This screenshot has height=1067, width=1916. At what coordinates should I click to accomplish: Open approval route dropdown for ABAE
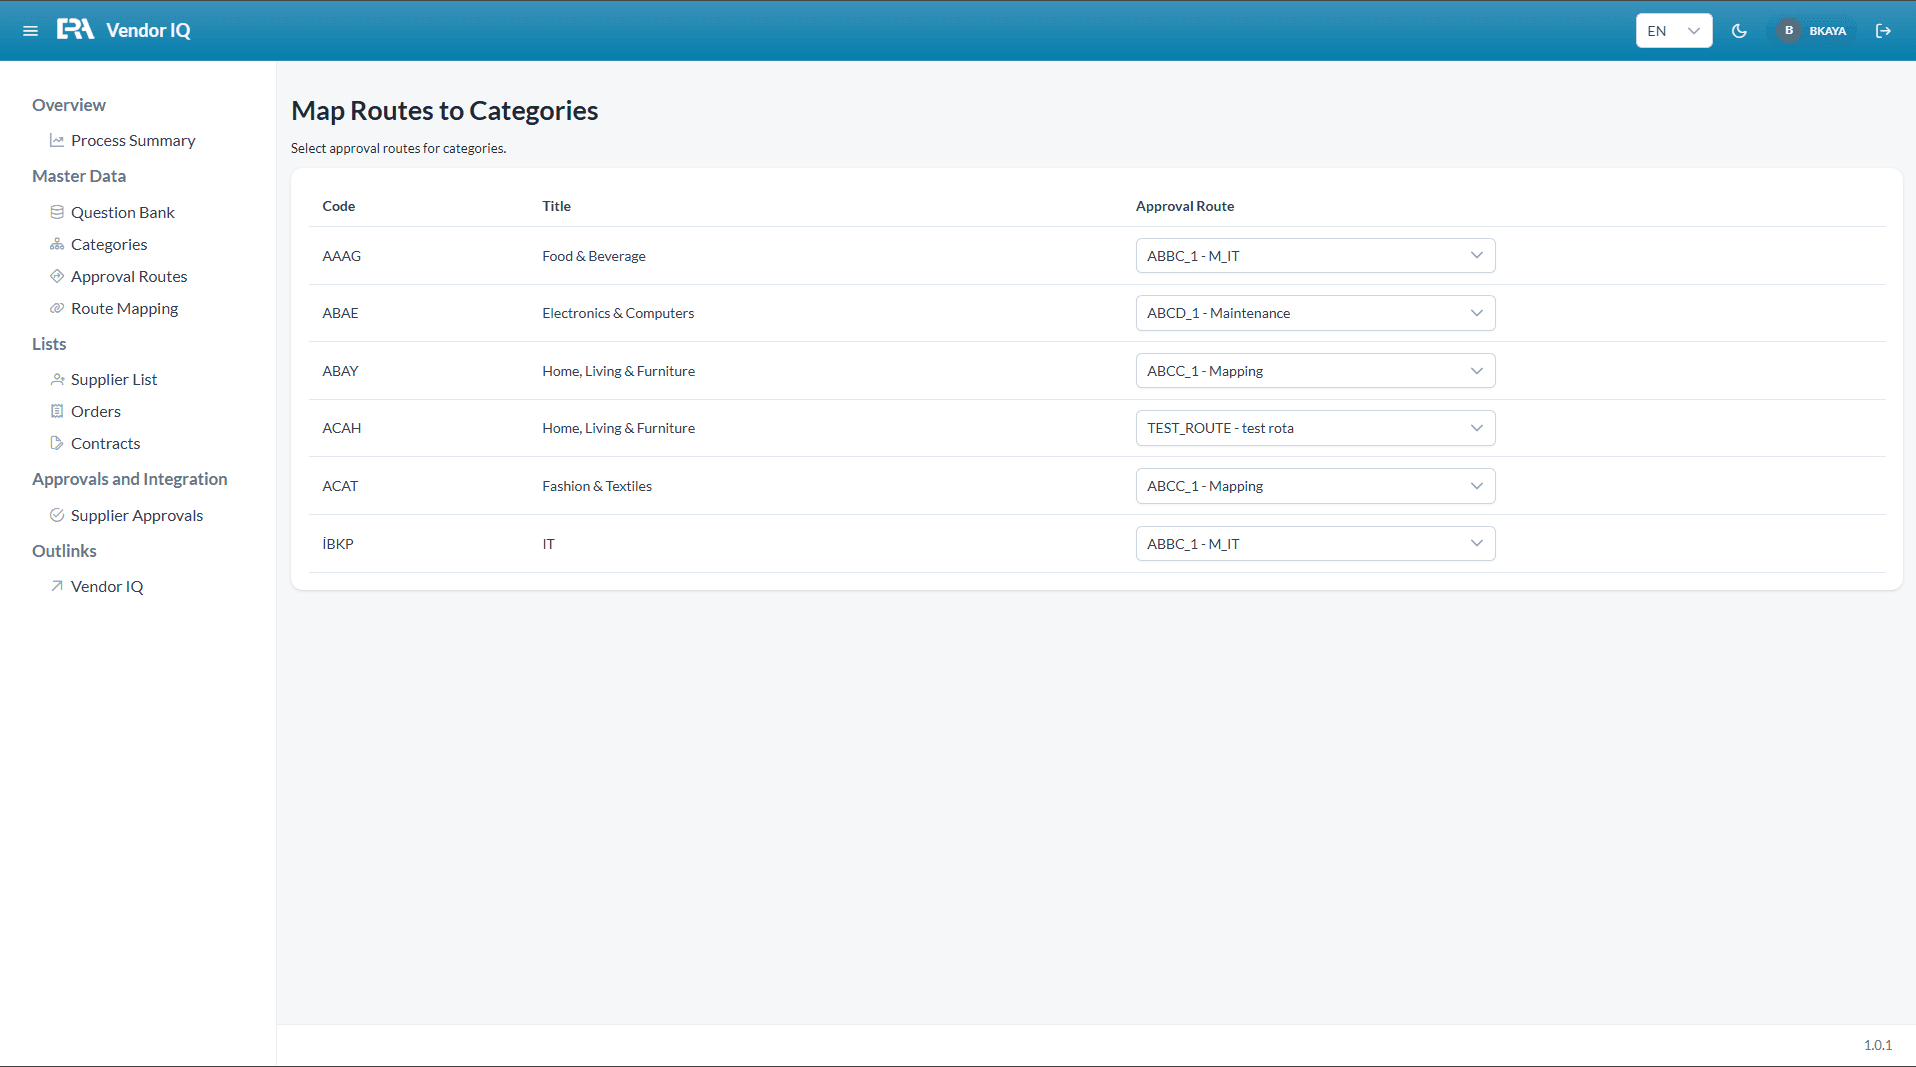click(1315, 313)
